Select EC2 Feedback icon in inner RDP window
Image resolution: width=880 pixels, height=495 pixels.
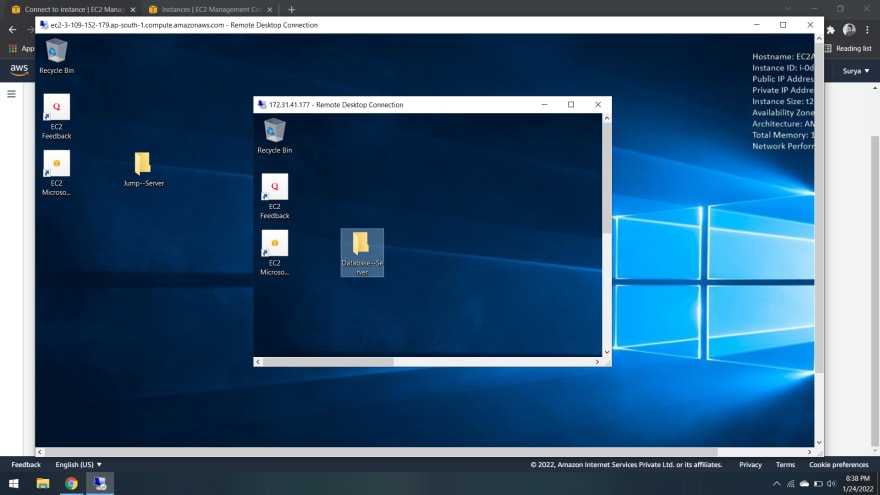[274, 196]
